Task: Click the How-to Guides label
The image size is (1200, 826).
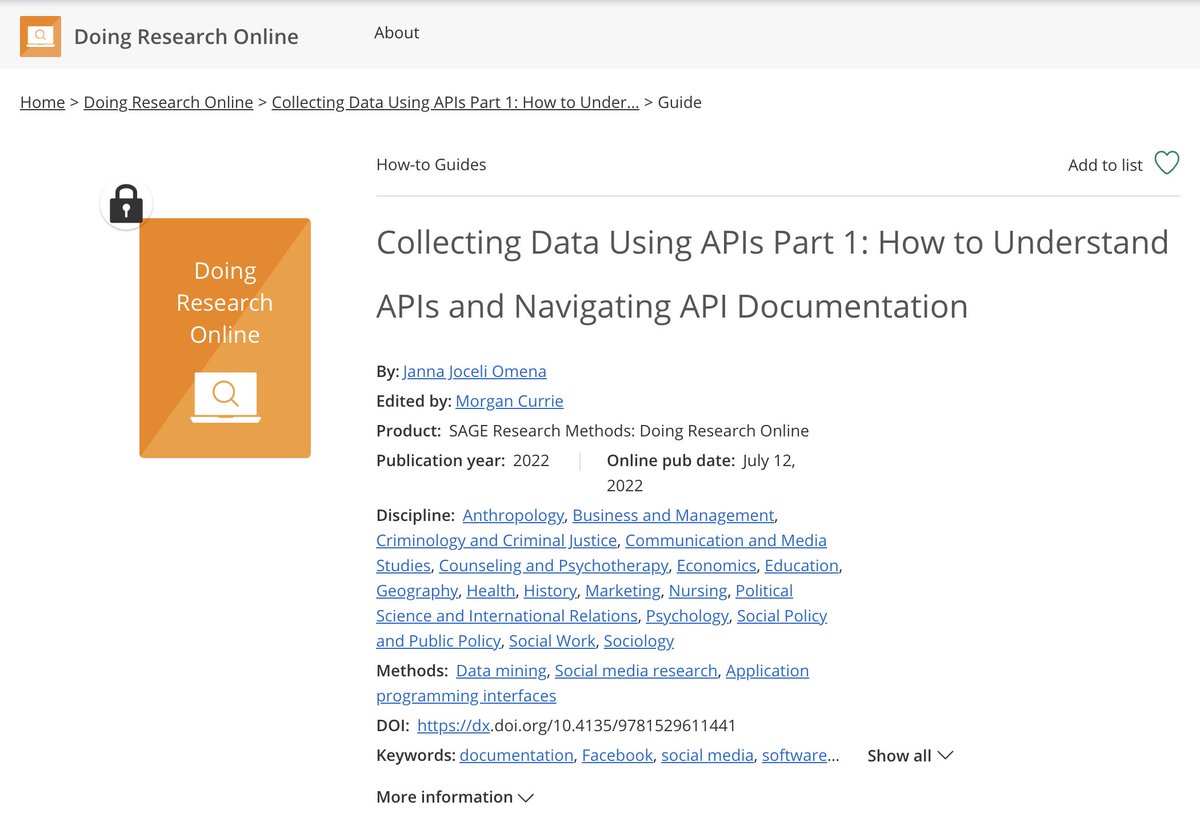Action: (x=431, y=165)
